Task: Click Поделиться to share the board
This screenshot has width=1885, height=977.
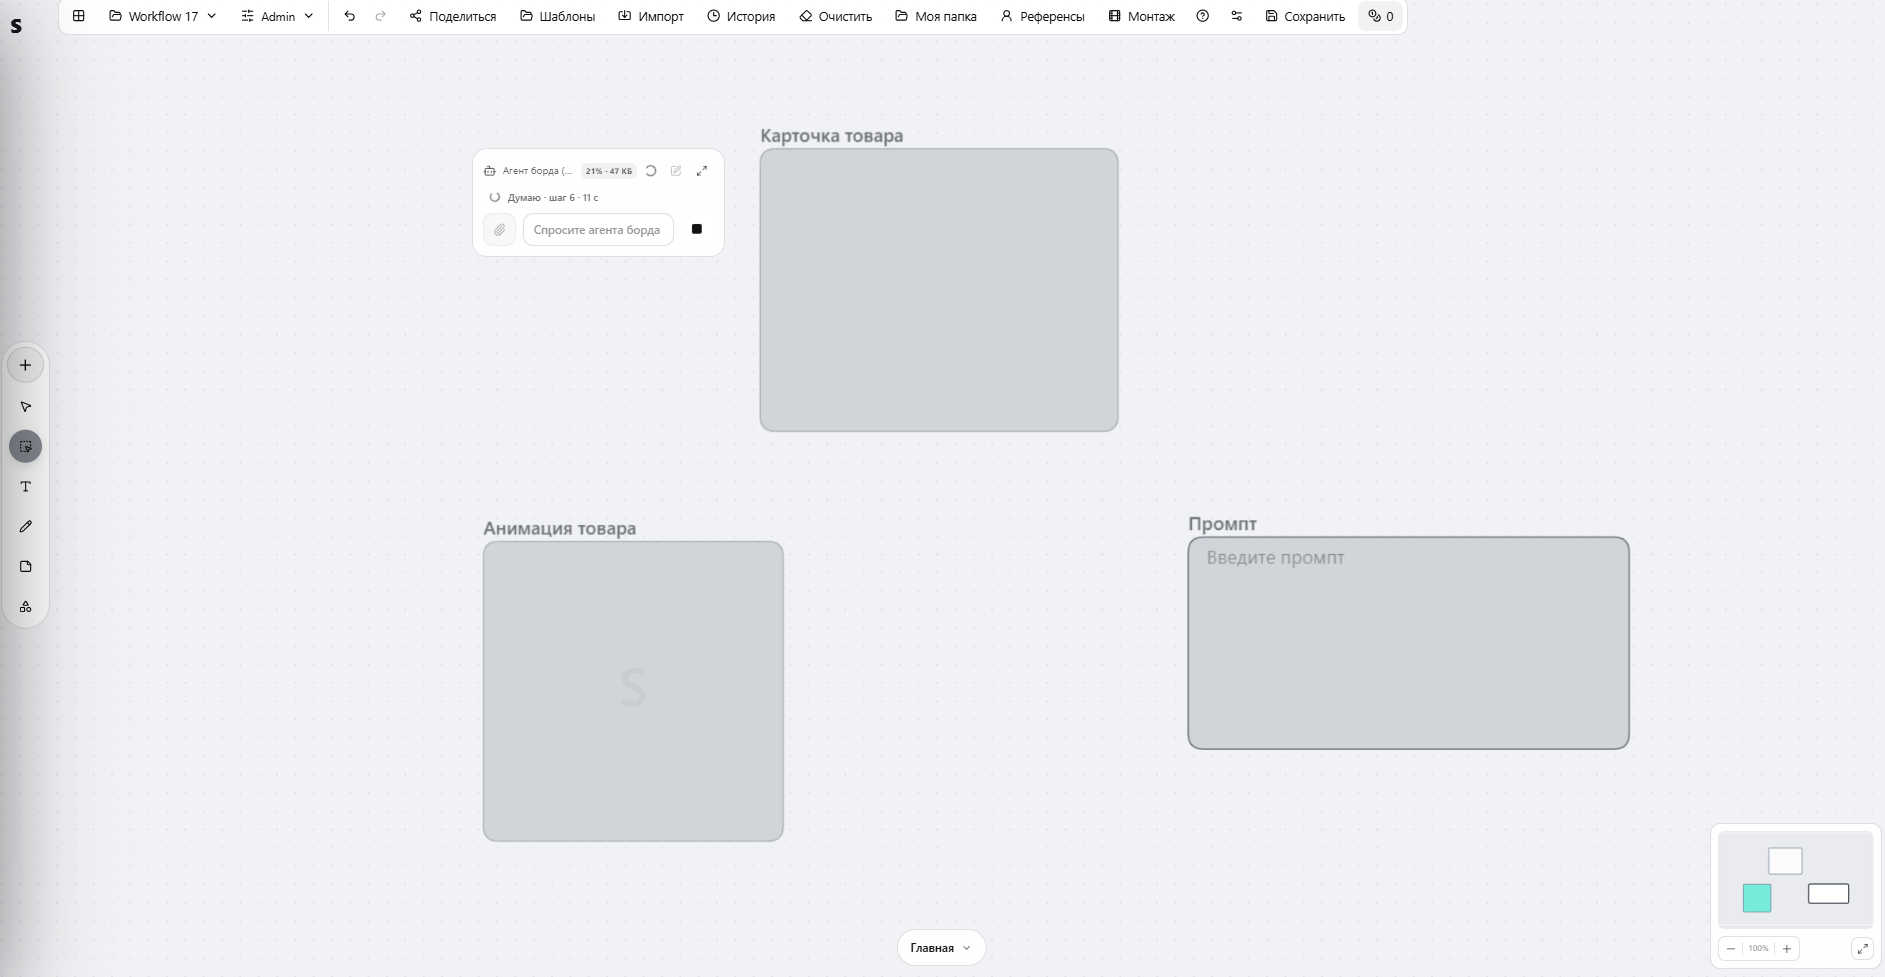Action: pyautogui.click(x=453, y=16)
